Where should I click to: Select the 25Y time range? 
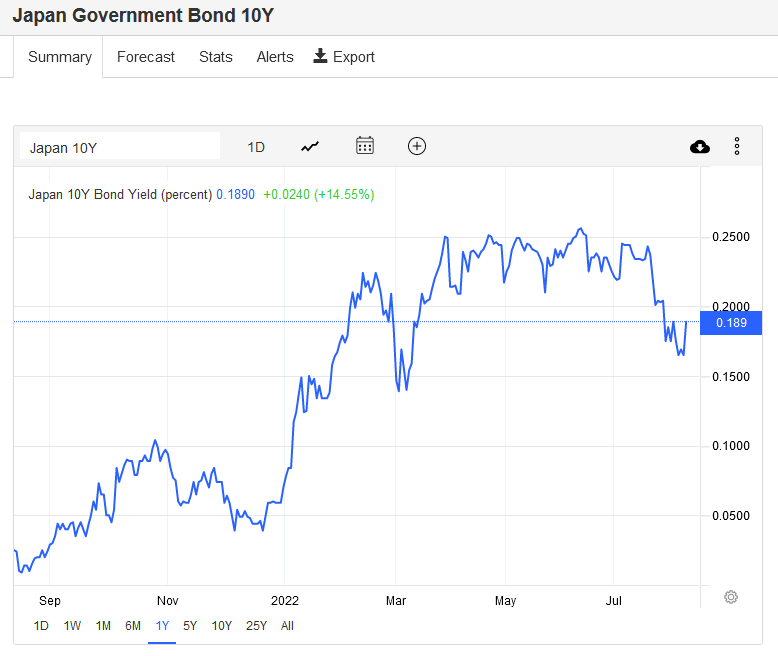pos(257,626)
